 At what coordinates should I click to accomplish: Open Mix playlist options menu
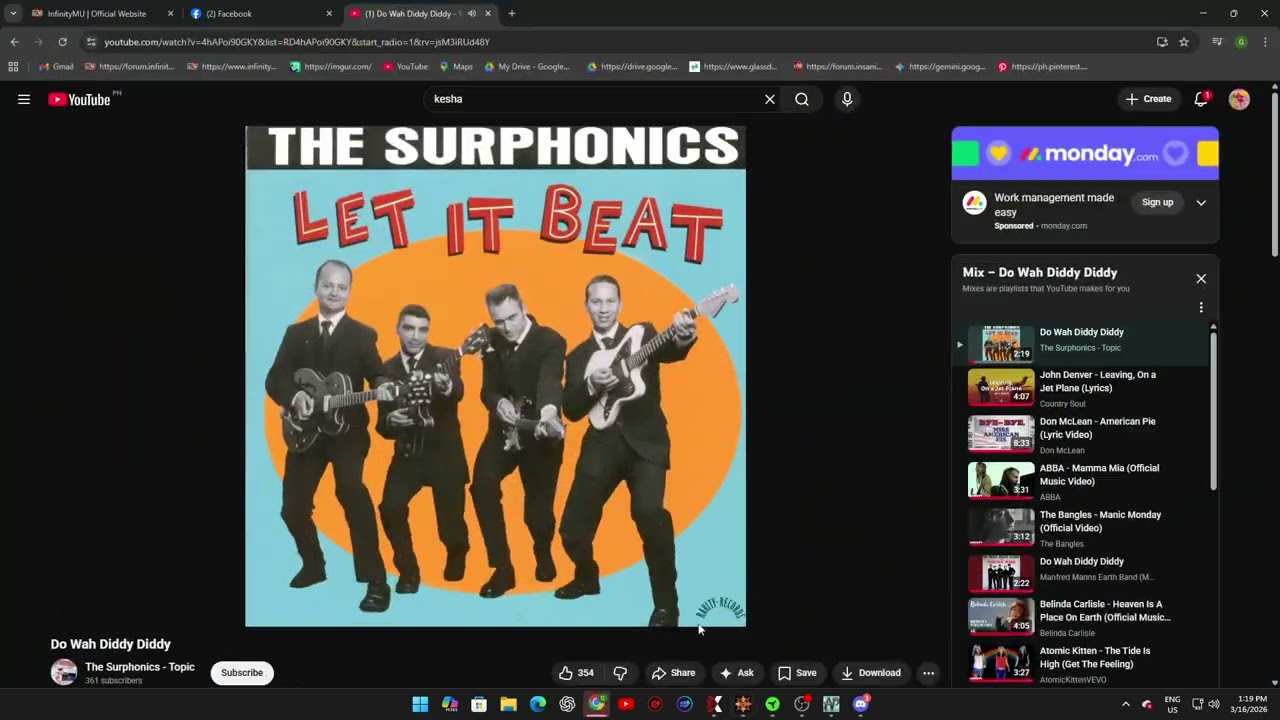1201,308
